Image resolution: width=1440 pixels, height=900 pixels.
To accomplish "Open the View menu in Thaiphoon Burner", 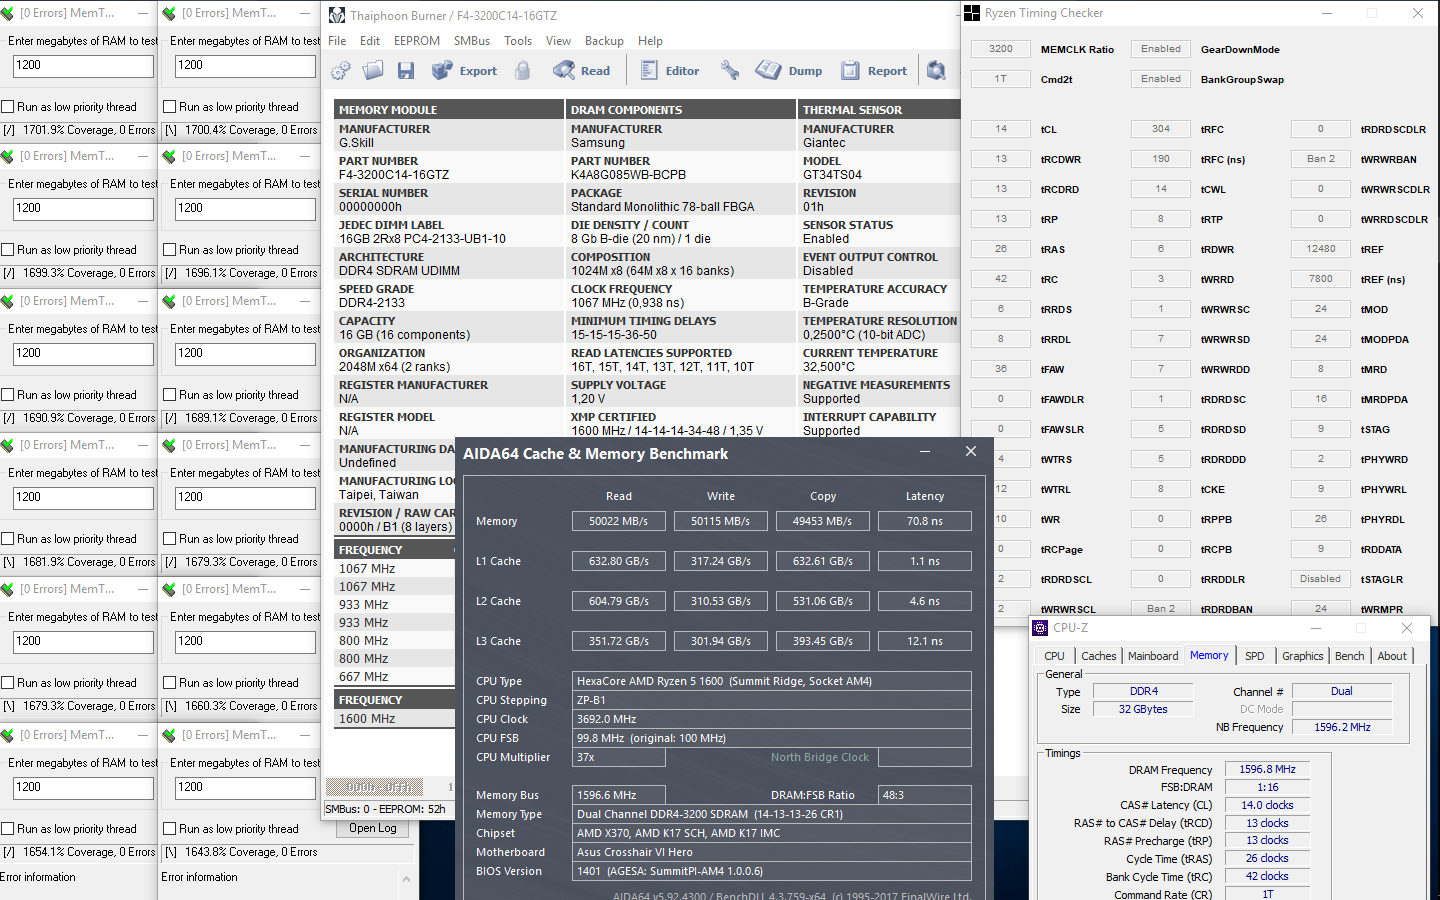I will [x=558, y=41].
